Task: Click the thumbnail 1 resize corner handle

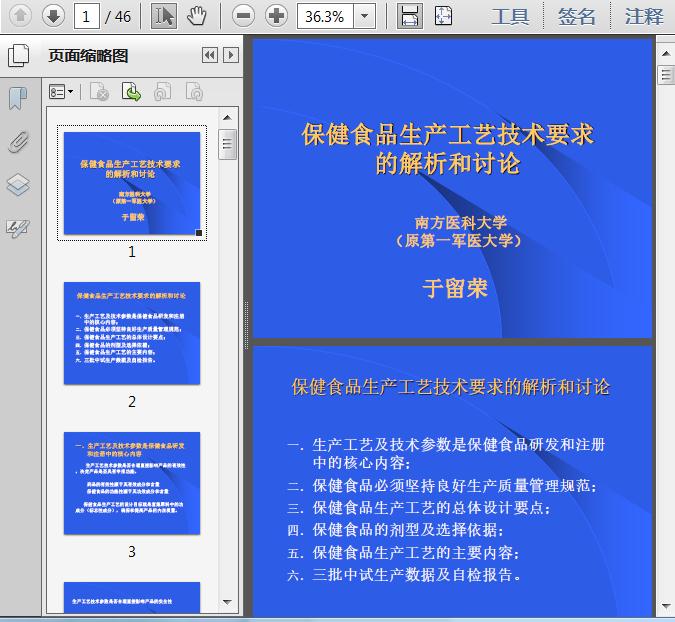Action: click(x=199, y=233)
